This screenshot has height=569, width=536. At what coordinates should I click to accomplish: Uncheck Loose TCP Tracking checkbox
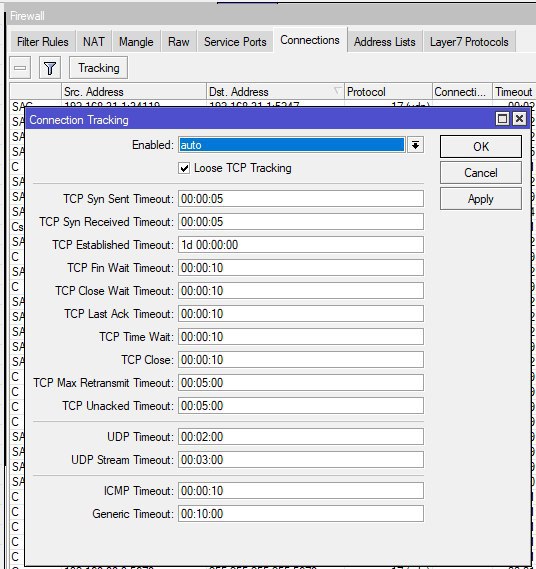[x=184, y=168]
